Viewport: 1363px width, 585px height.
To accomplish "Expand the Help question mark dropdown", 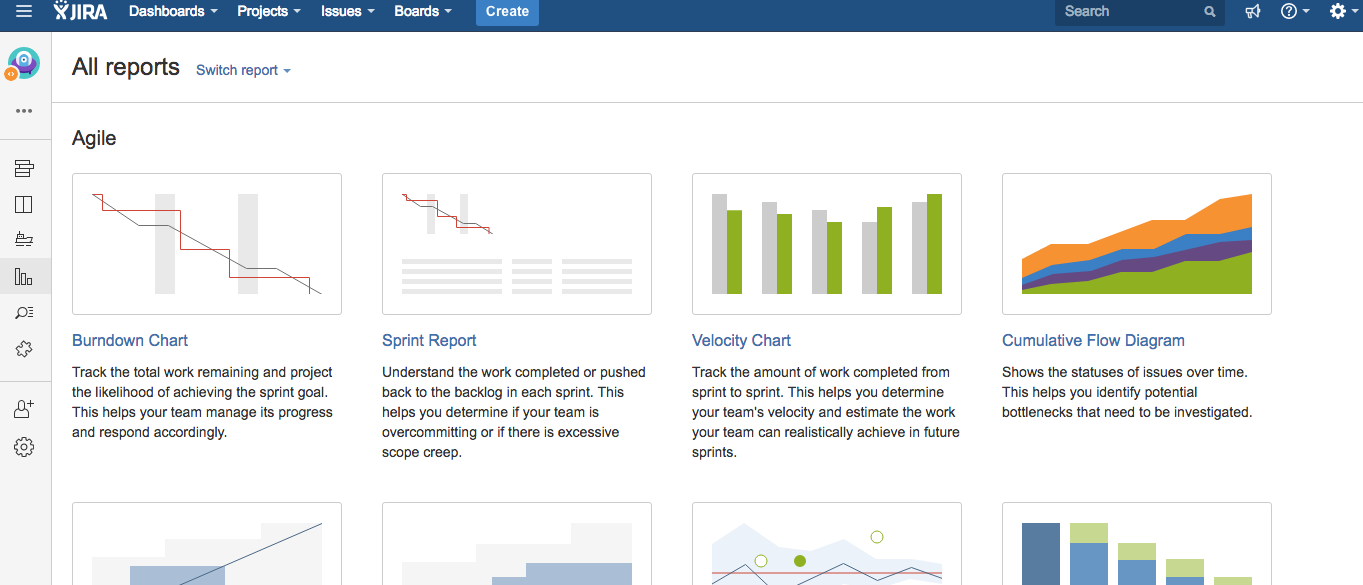I will coord(1295,12).
